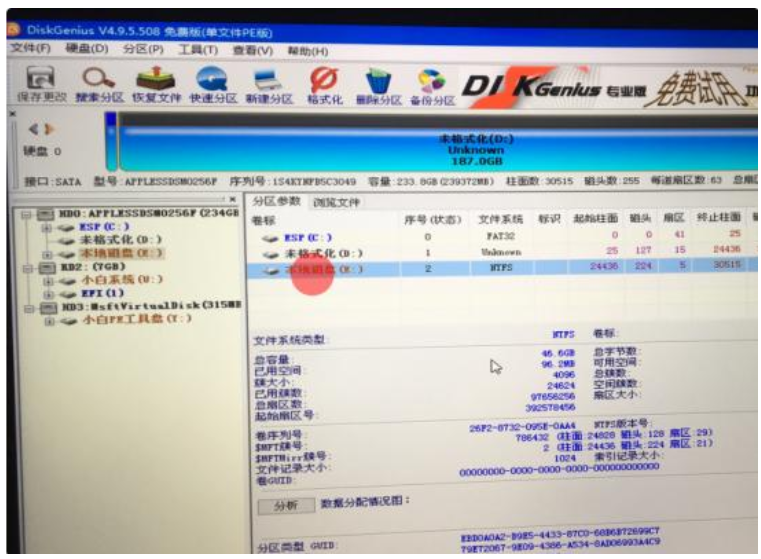
Task: Collapse the RD2 (7GB) disk node
Action: point(28,267)
